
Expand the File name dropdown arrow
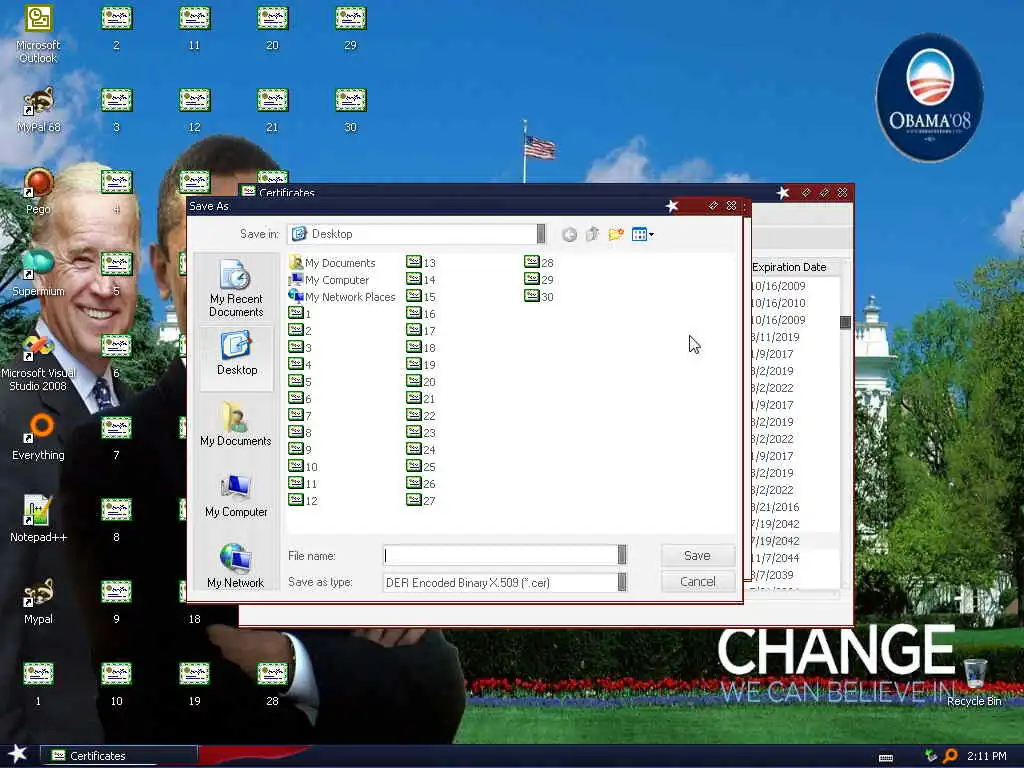coord(622,555)
